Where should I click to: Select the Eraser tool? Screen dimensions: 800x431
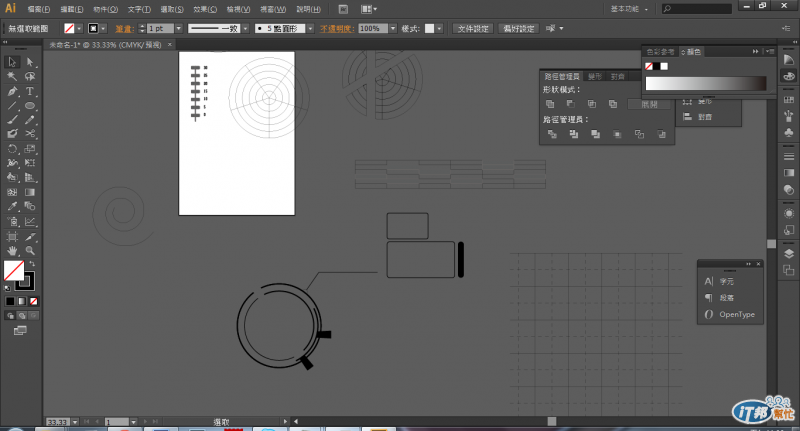tap(12, 134)
